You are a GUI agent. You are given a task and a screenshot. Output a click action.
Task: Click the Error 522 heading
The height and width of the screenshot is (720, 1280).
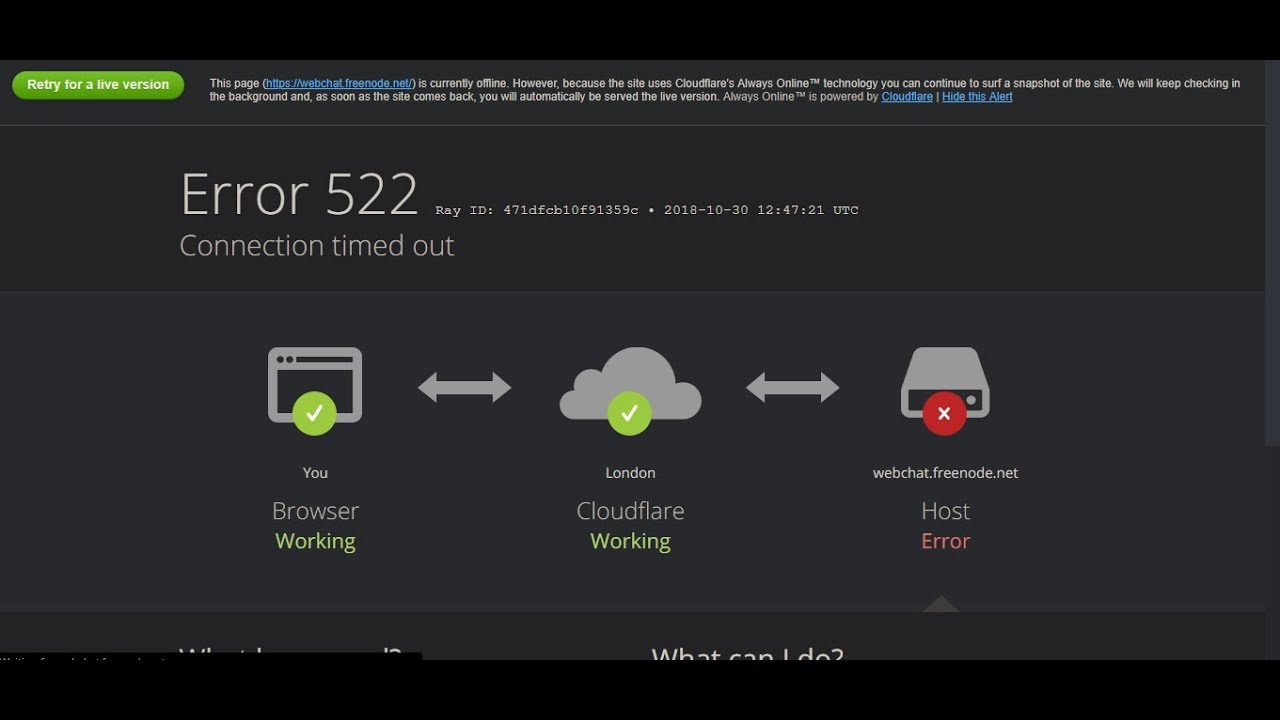299,194
